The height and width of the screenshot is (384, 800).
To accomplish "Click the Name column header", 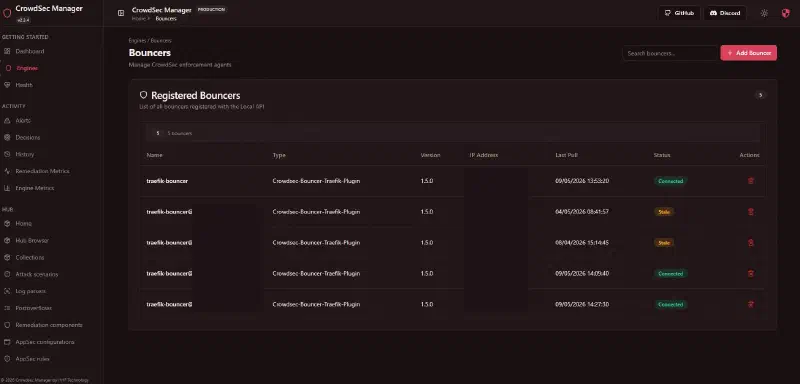I will click(155, 155).
